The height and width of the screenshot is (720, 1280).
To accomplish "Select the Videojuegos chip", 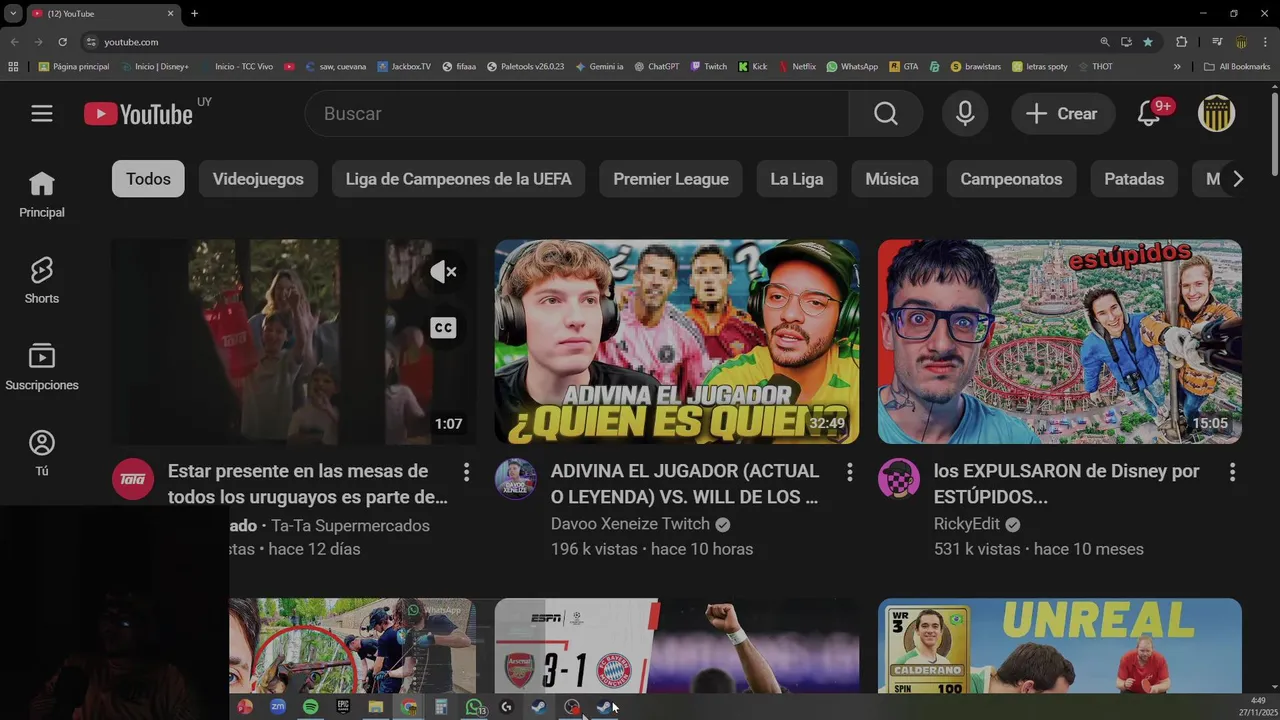I will pyautogui.click(x=258, y=179).
